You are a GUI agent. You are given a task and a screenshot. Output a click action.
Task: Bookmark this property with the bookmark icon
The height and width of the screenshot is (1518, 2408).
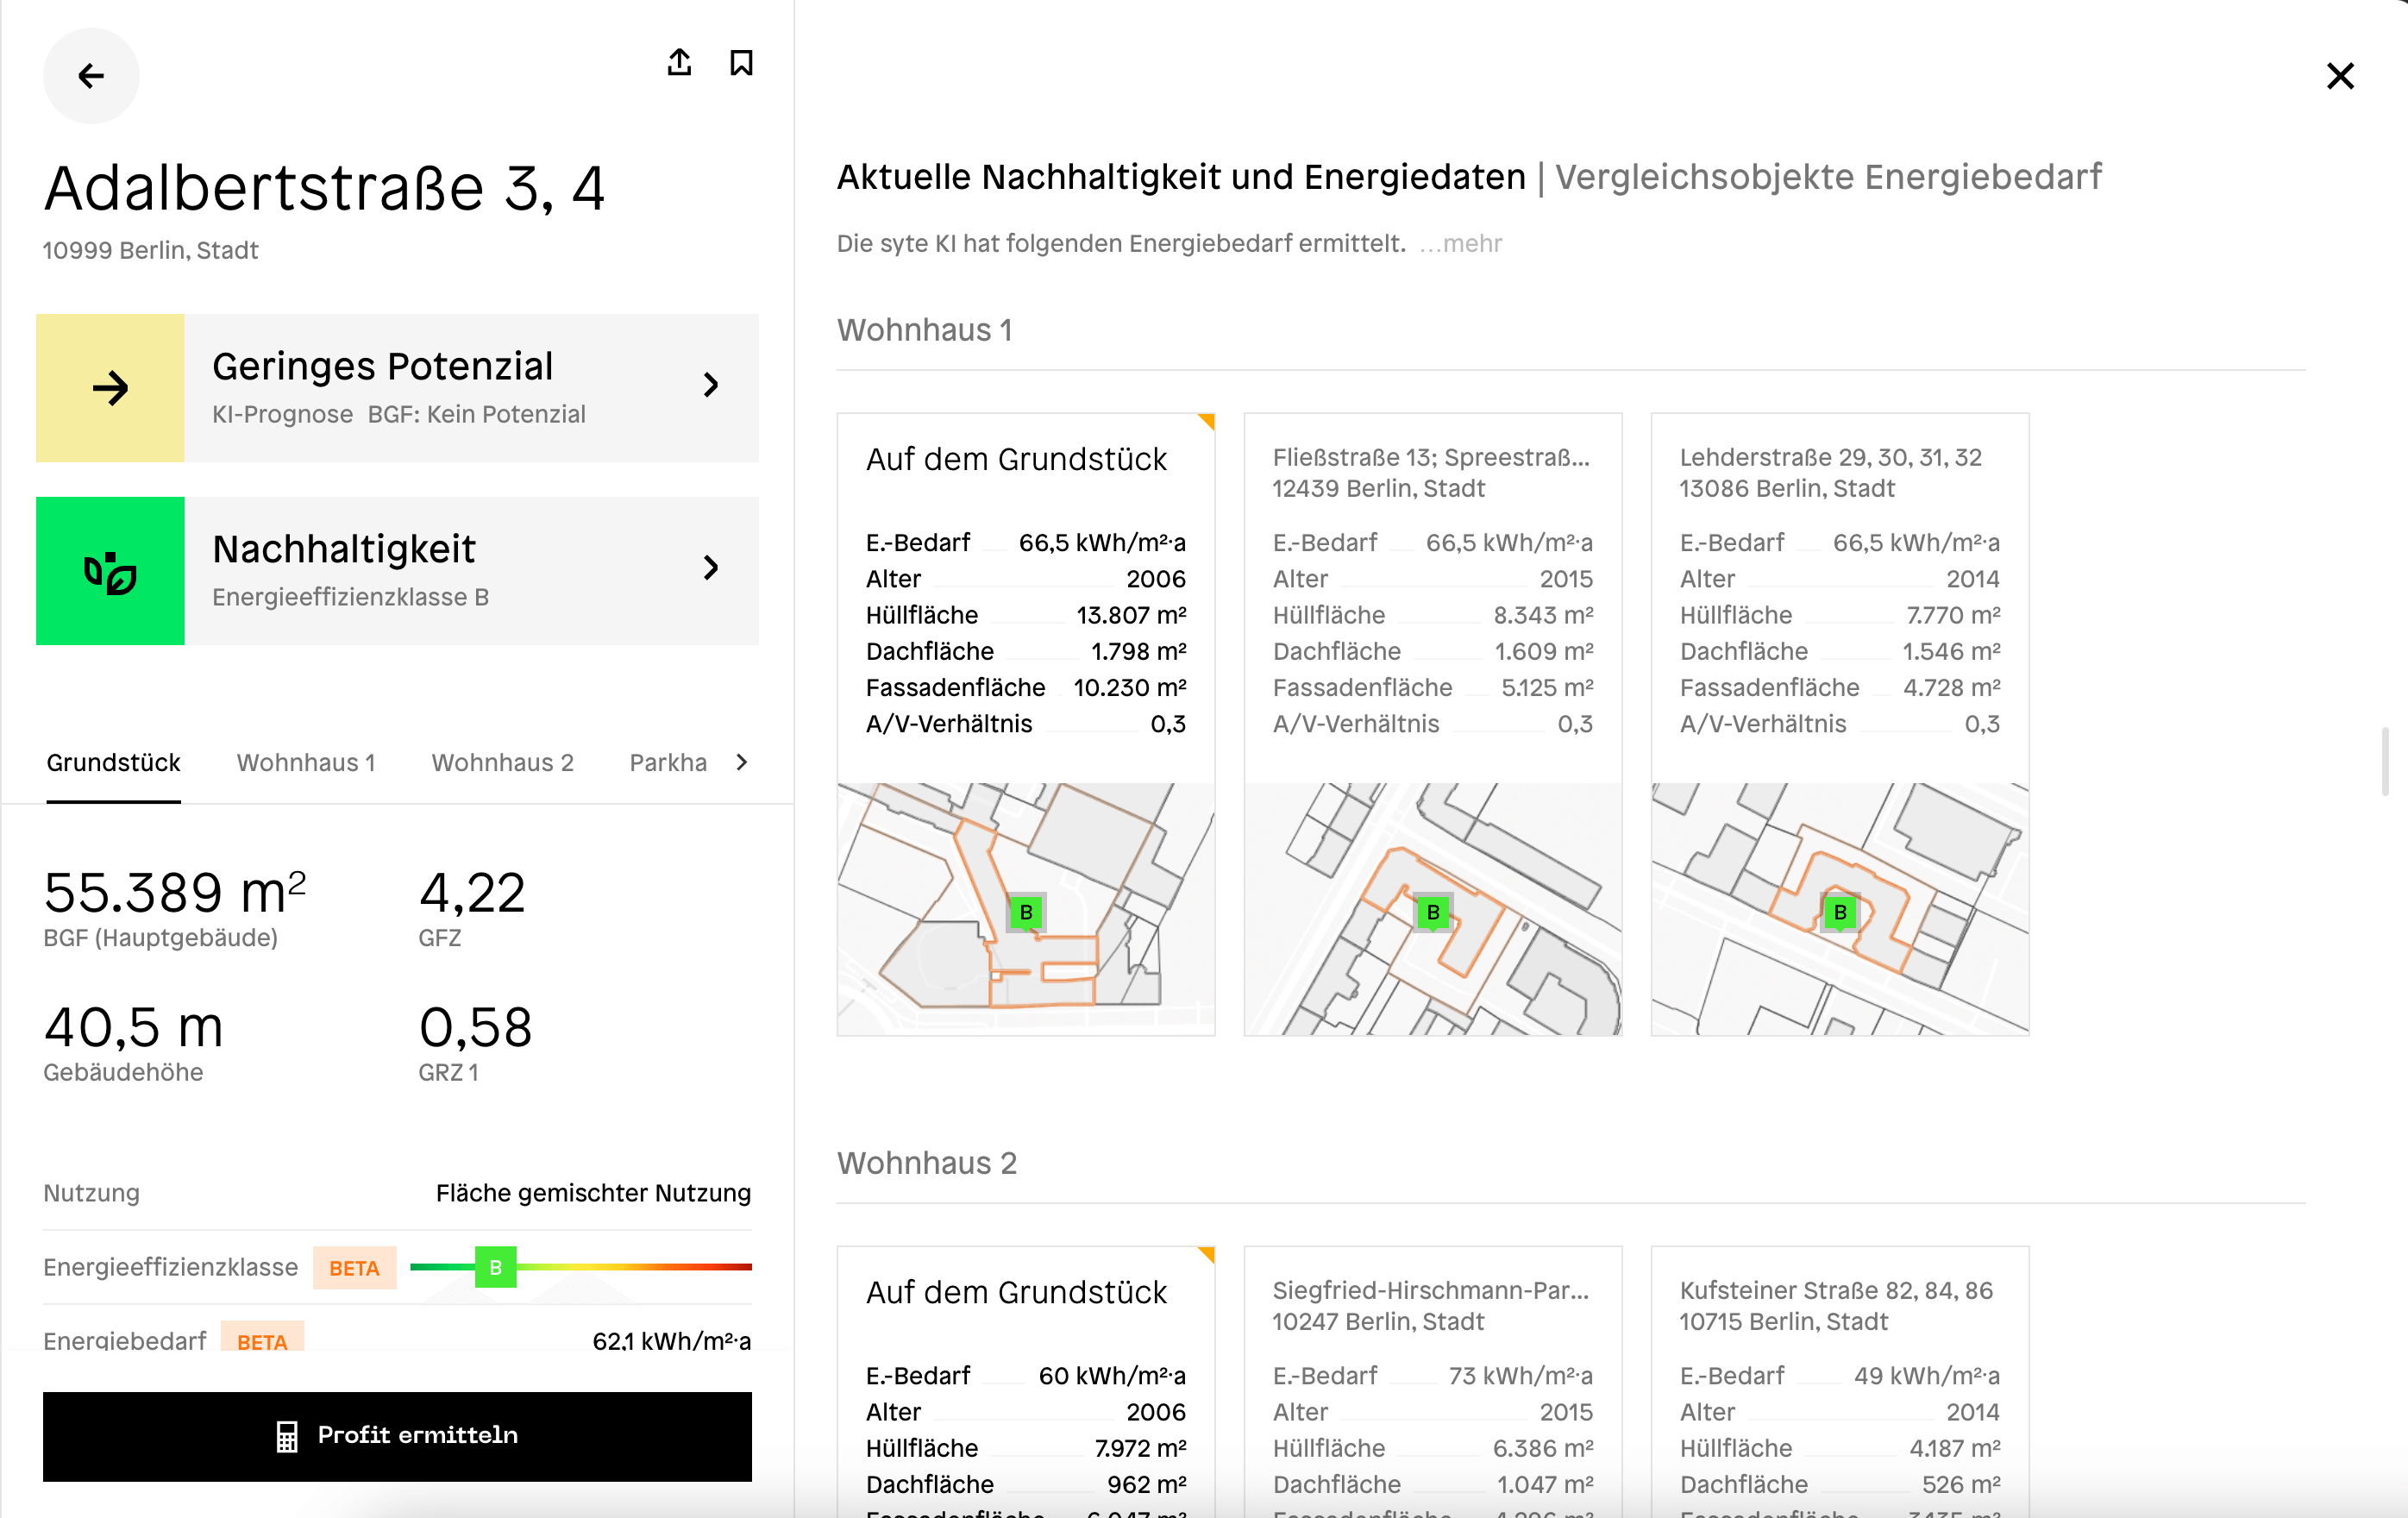741,63
